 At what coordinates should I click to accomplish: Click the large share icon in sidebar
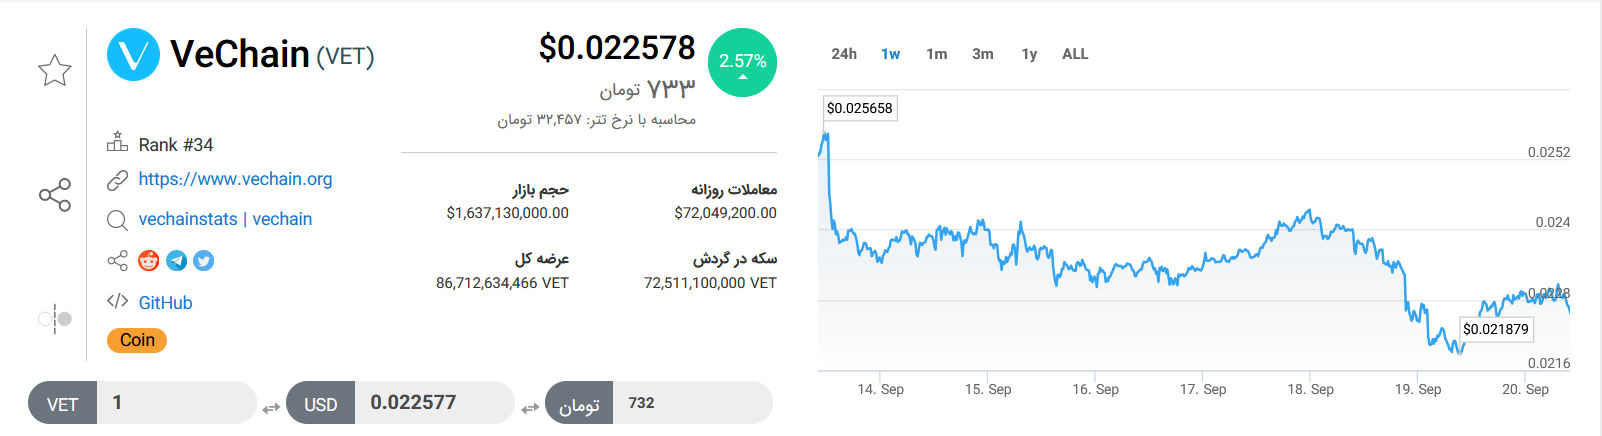tap(55, 195)
